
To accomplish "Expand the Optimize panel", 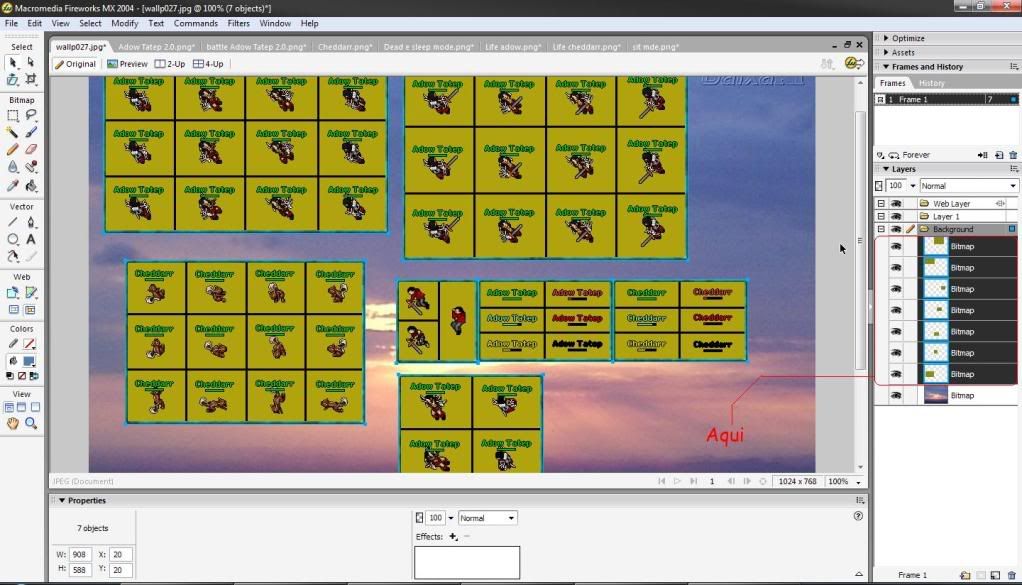I will pyautogui.click(x=908, y=38).
